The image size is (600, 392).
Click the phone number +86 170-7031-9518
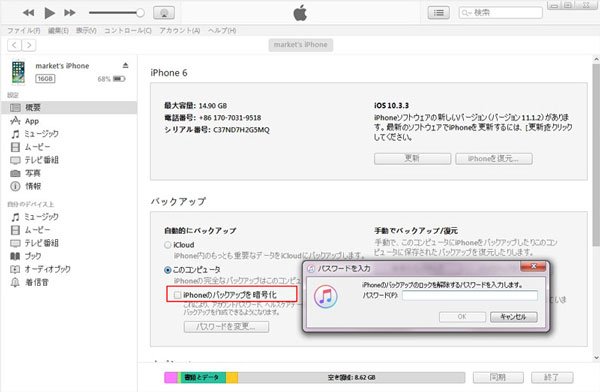(x=230, y=118)
